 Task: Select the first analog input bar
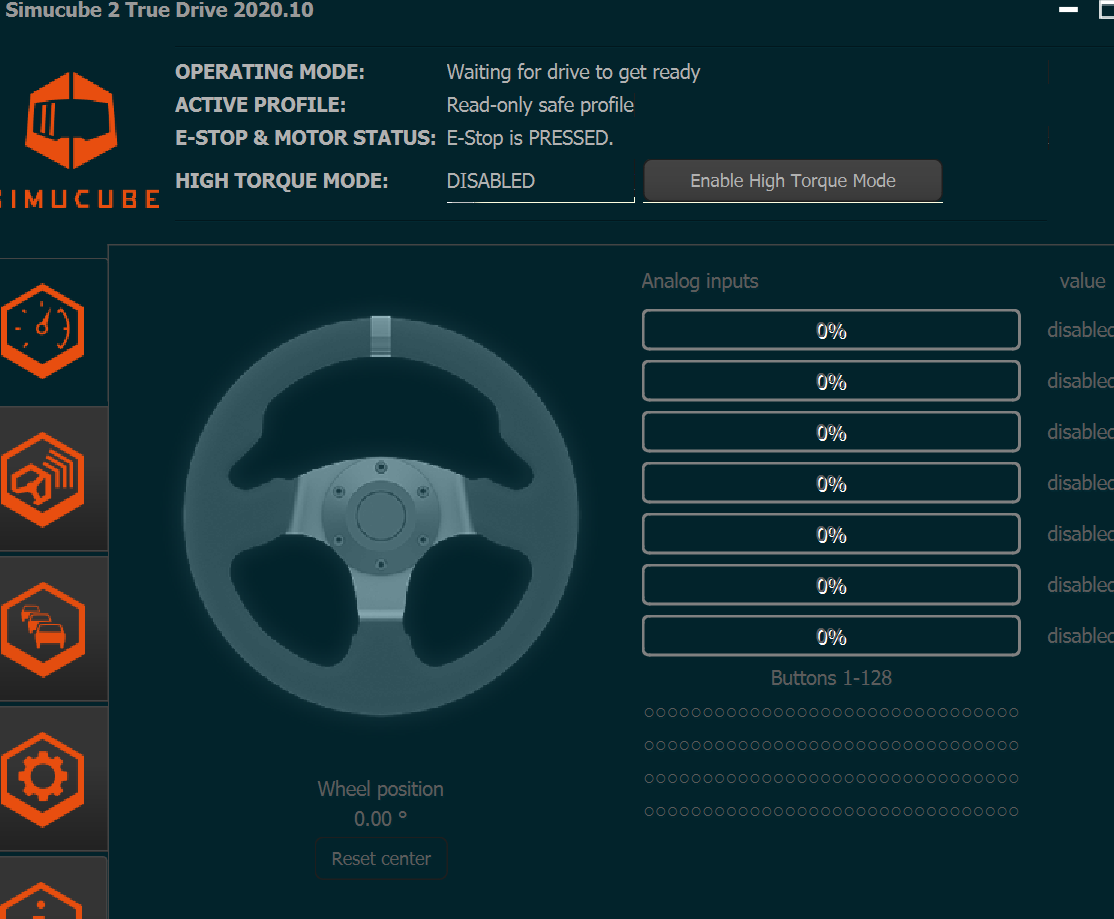831,330
